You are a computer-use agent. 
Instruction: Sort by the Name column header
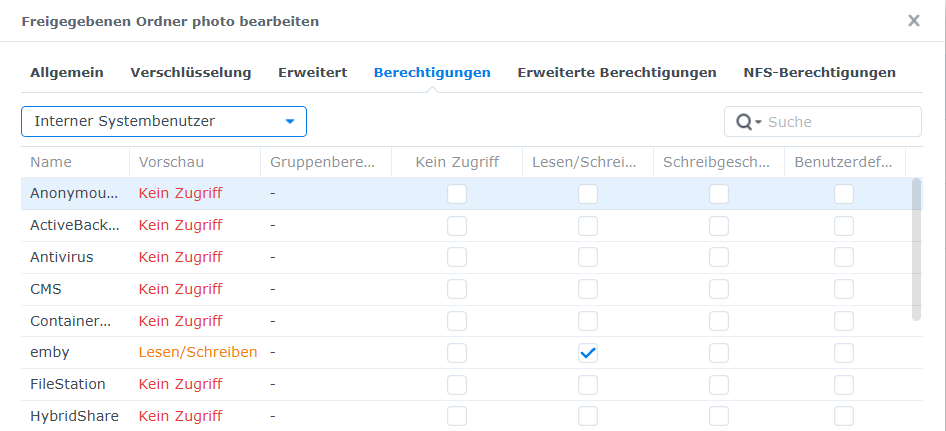pyautogui.click(x=52, y=162)
